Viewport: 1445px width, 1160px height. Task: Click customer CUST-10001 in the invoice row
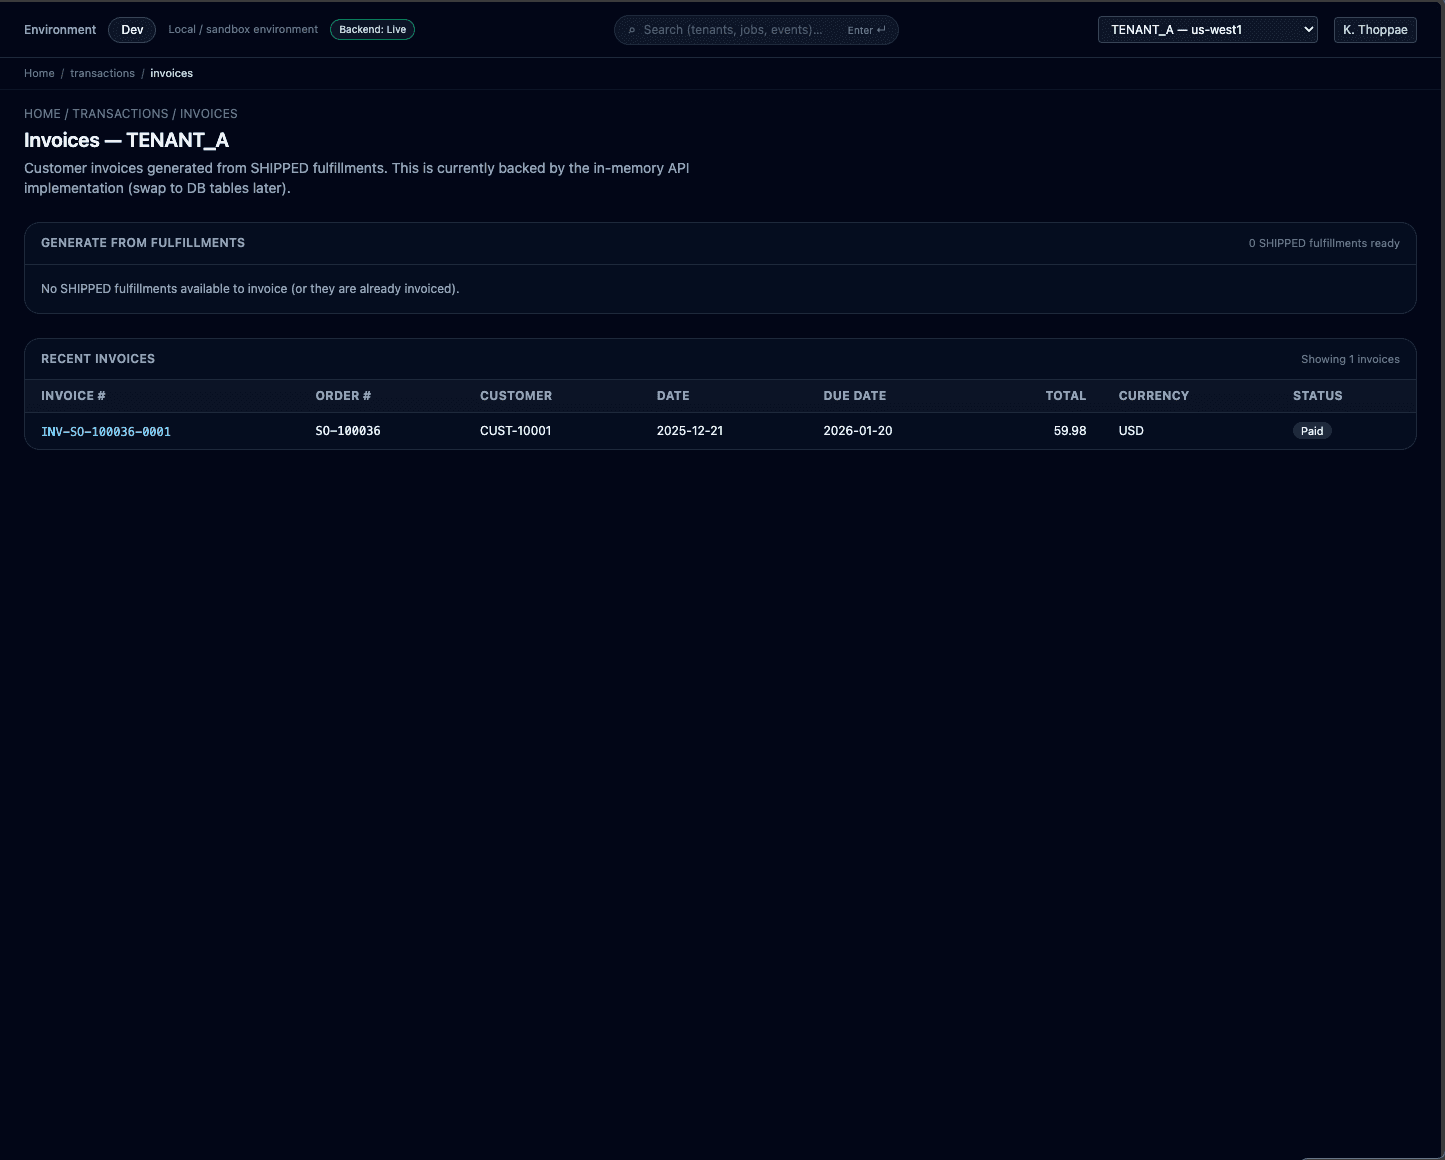(515, 431)
